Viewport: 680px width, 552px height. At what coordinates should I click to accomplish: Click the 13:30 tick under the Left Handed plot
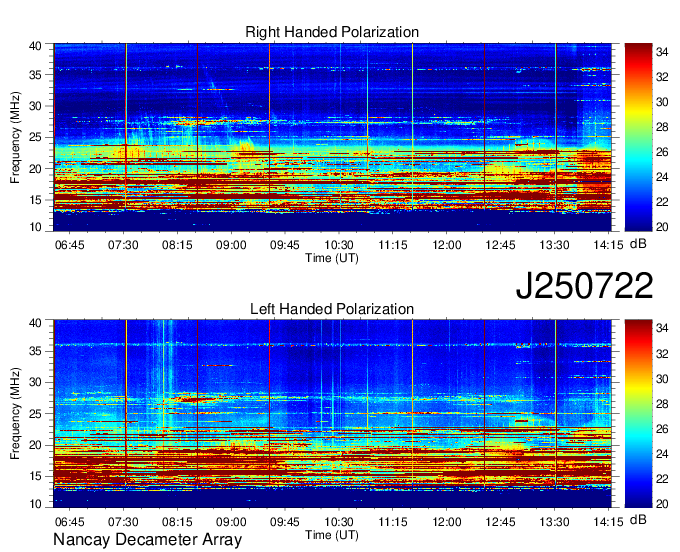pos(554,522)
